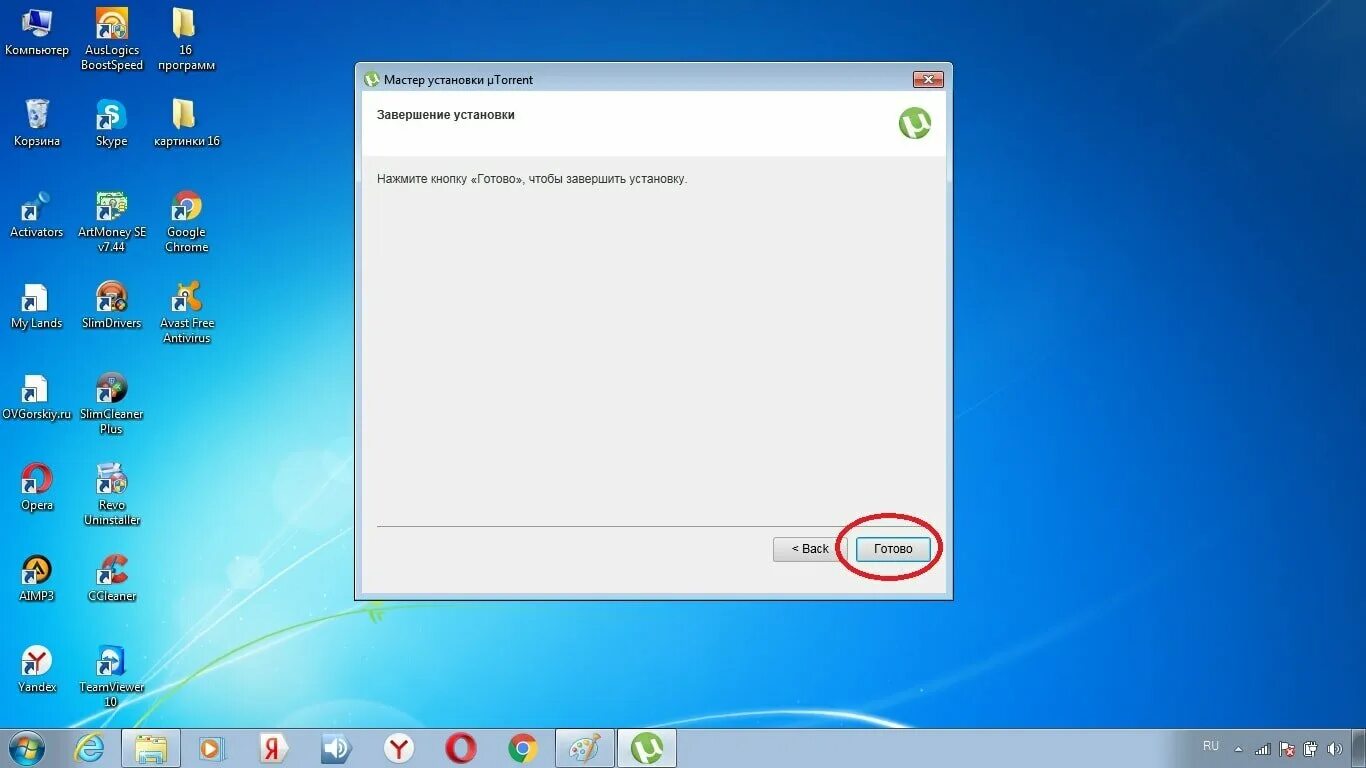The width and height of the screenshot is (1366, 768).
Task: Launch Internet Explorer from the taskbar
Action: [x=90, y=748]
